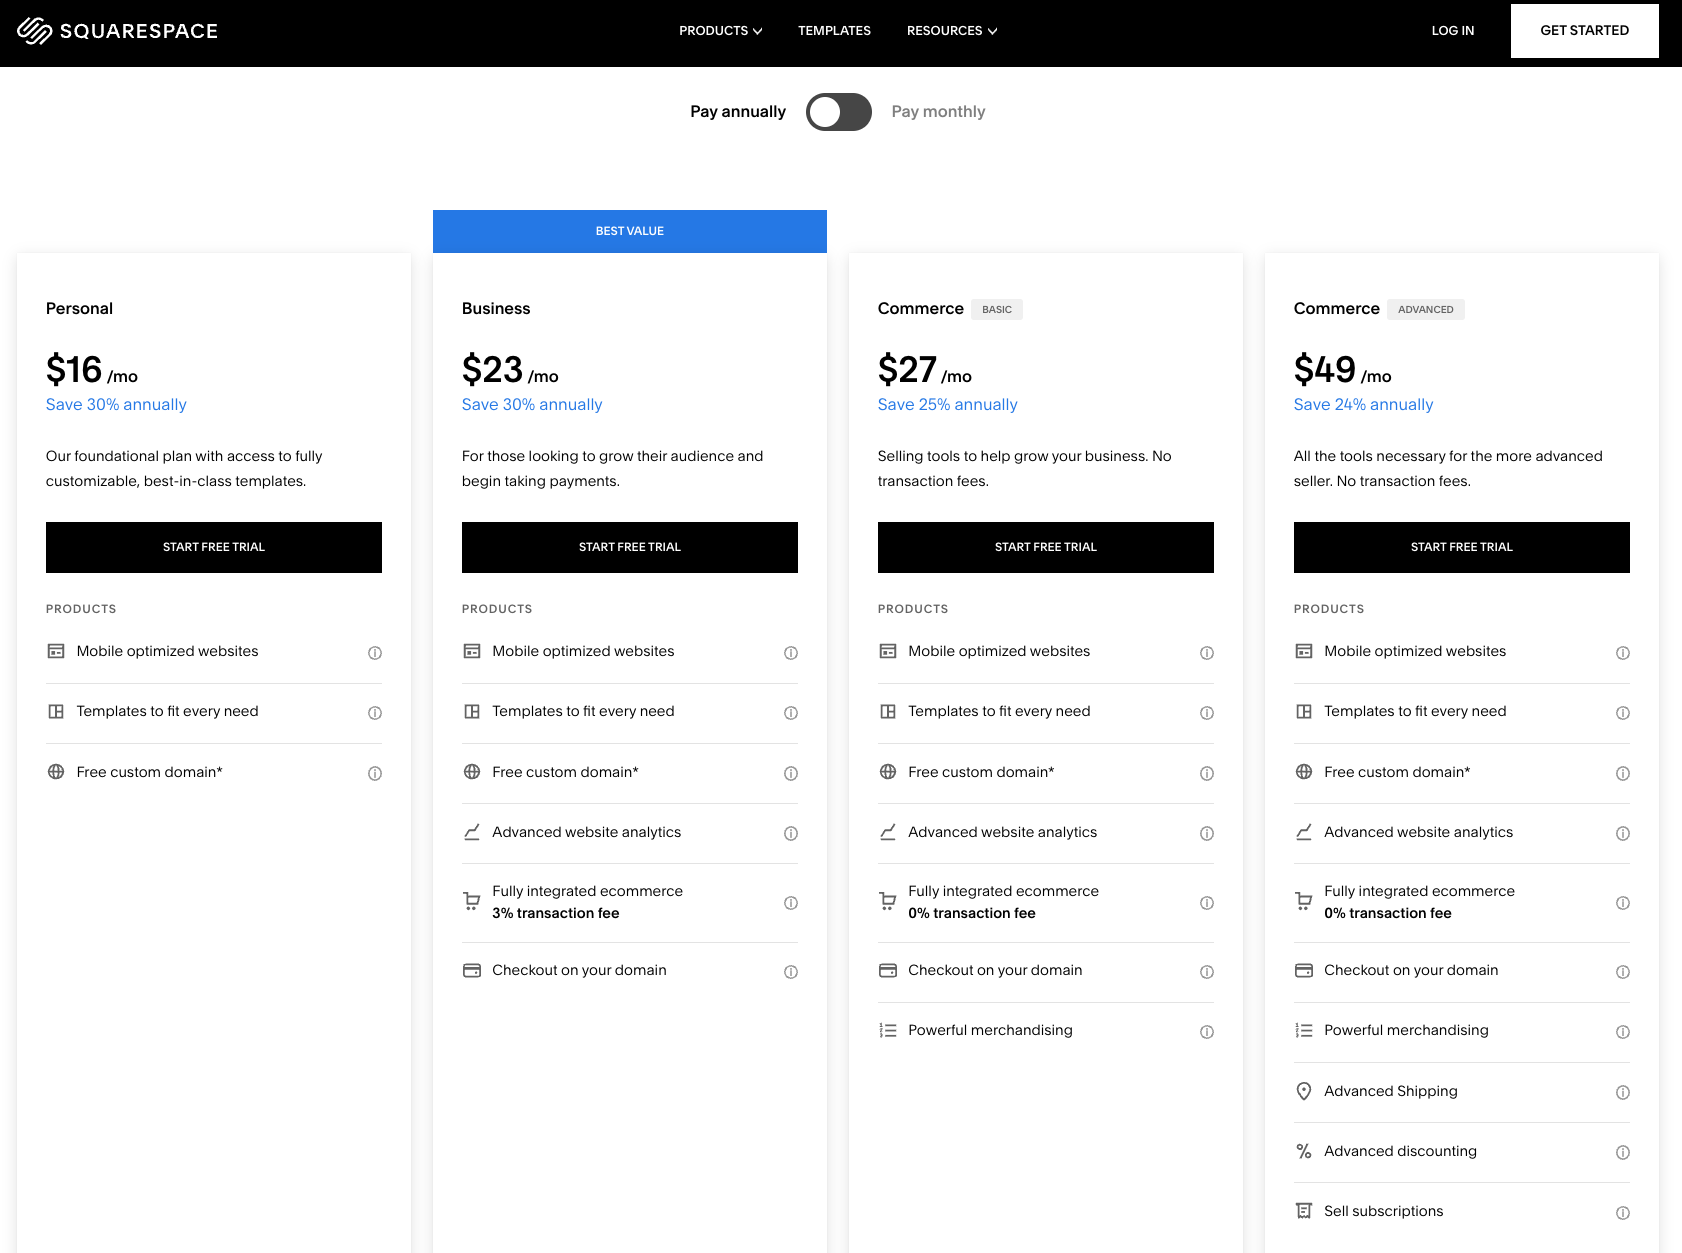1682x1253 pixels.
Task: Click the Log In link
Action: pos(1453,31)
